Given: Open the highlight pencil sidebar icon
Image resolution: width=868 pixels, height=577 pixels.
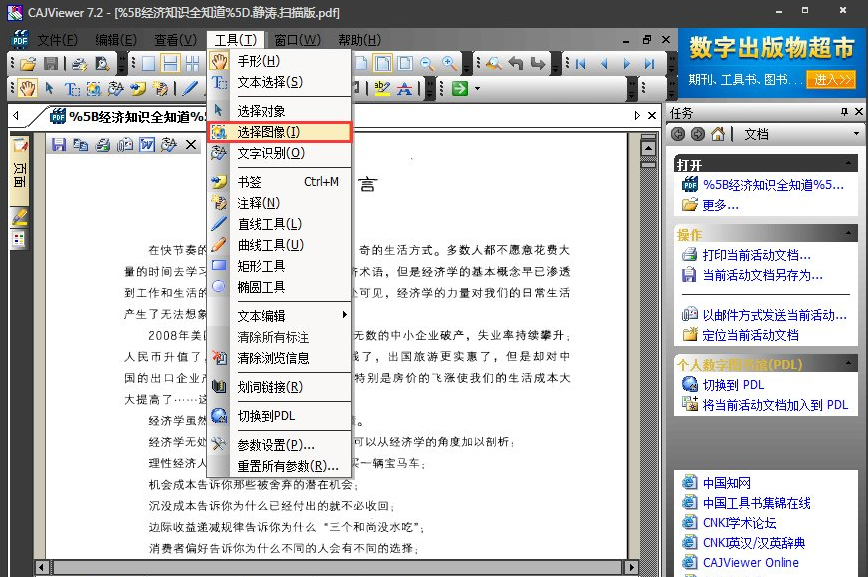Looking at the screenshot, I should click(19, 217).
